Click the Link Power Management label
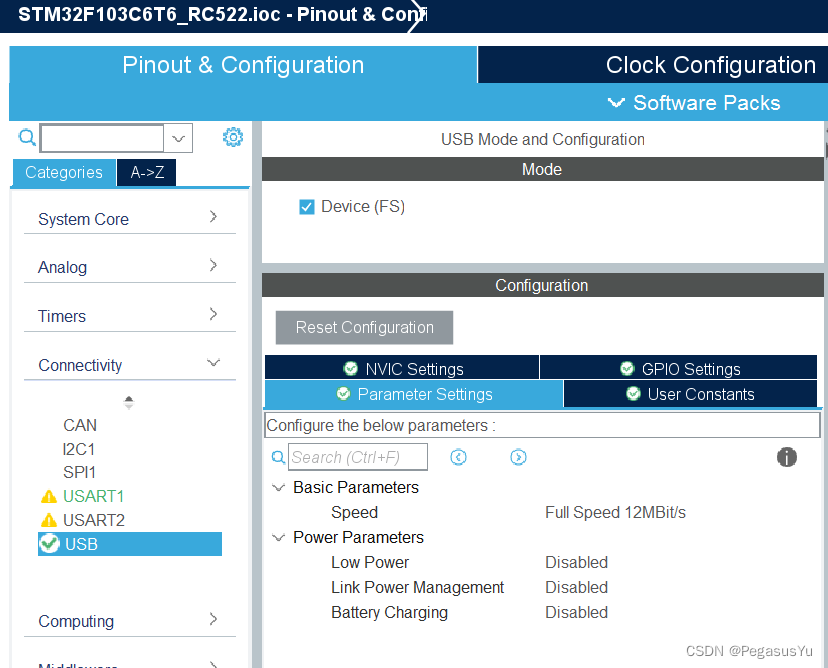Image resolution: width=828 pixels, height=668 pixels. 417,587
